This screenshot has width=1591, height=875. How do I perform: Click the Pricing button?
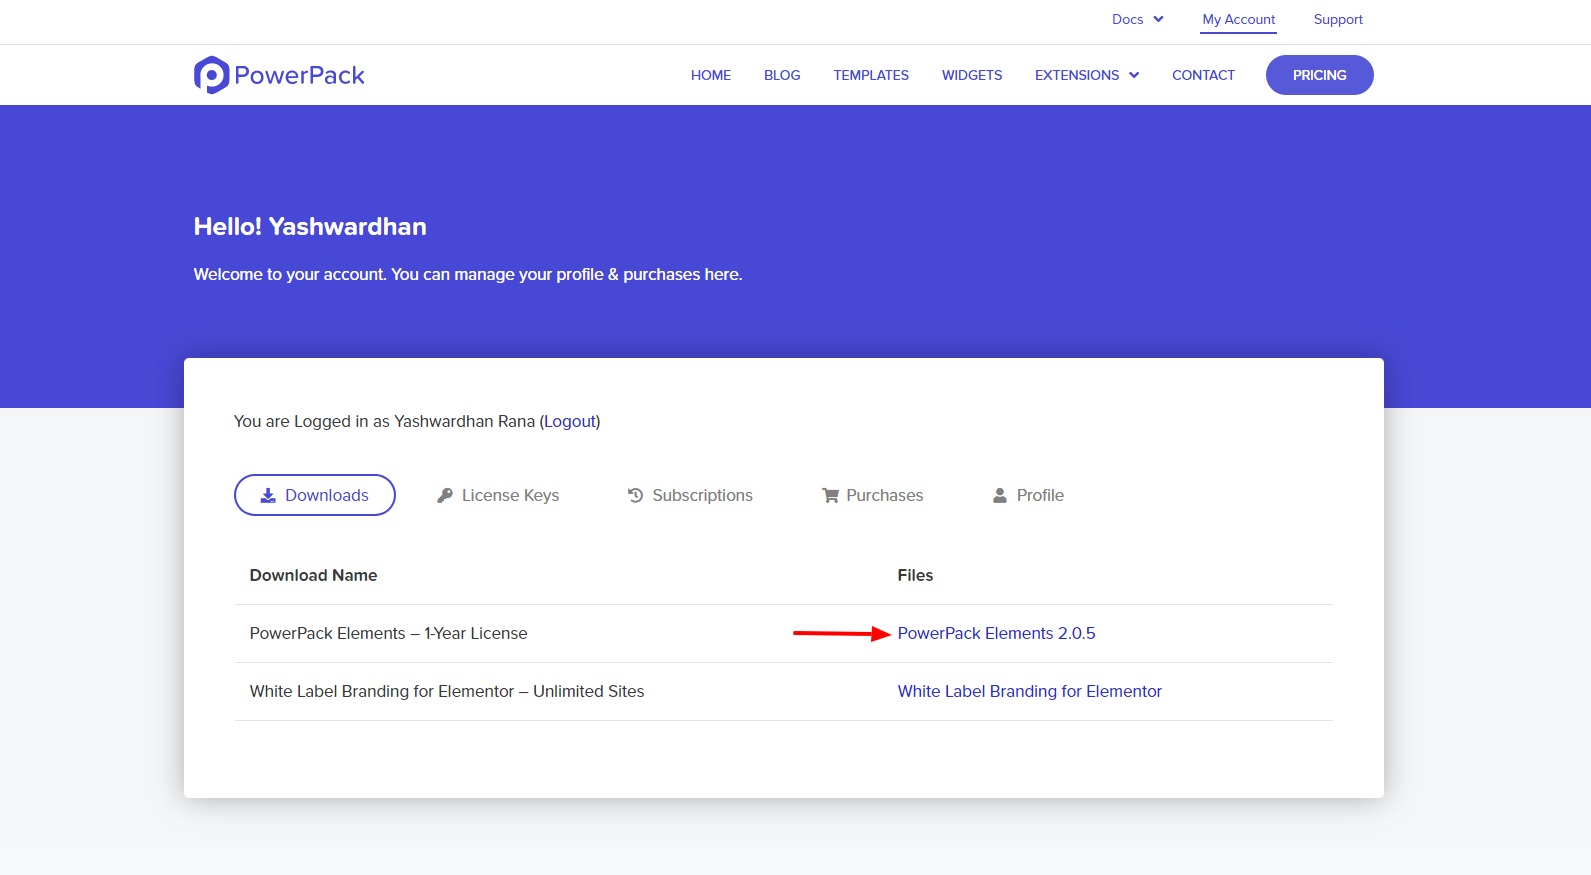(x=1320, y=75)
